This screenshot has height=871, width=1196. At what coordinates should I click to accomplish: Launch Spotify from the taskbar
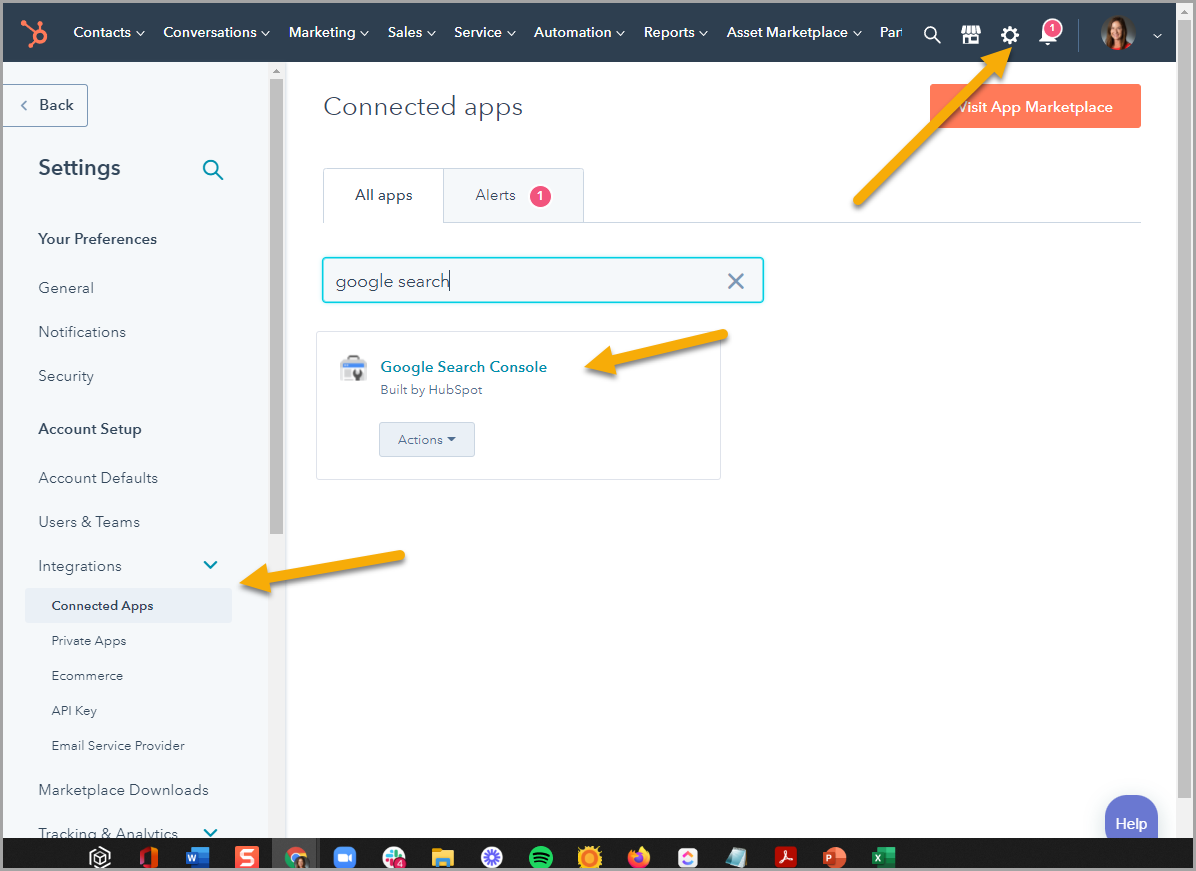(541, 857)
